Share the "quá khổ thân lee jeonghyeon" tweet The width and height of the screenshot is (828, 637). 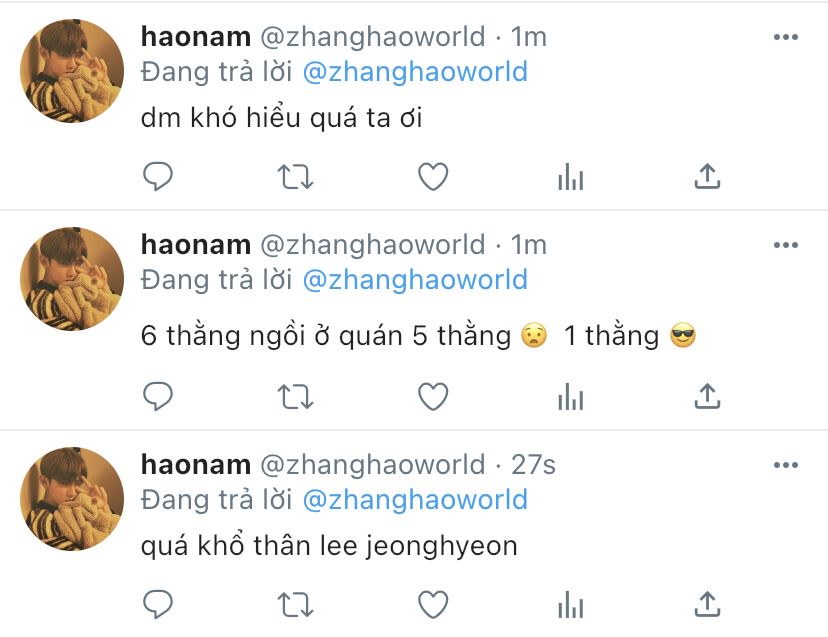(x=707, y=604)
